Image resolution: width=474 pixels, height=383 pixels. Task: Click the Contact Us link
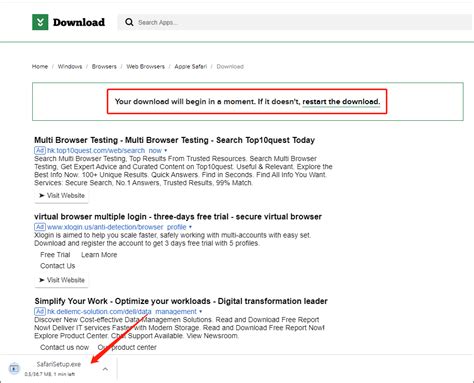click(57, 266)
